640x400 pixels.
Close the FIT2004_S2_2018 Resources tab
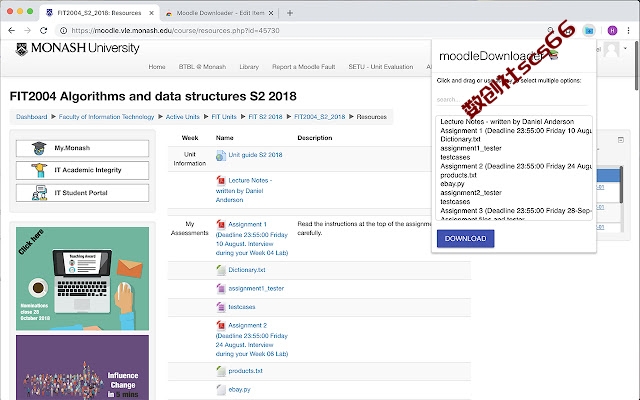tap(151, 13)
